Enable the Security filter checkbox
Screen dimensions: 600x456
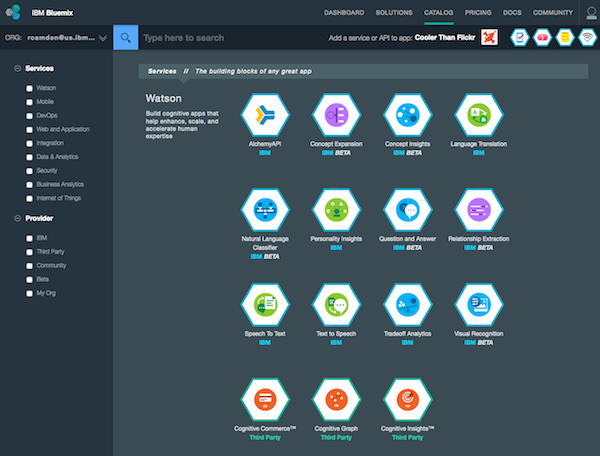(29, 171)
